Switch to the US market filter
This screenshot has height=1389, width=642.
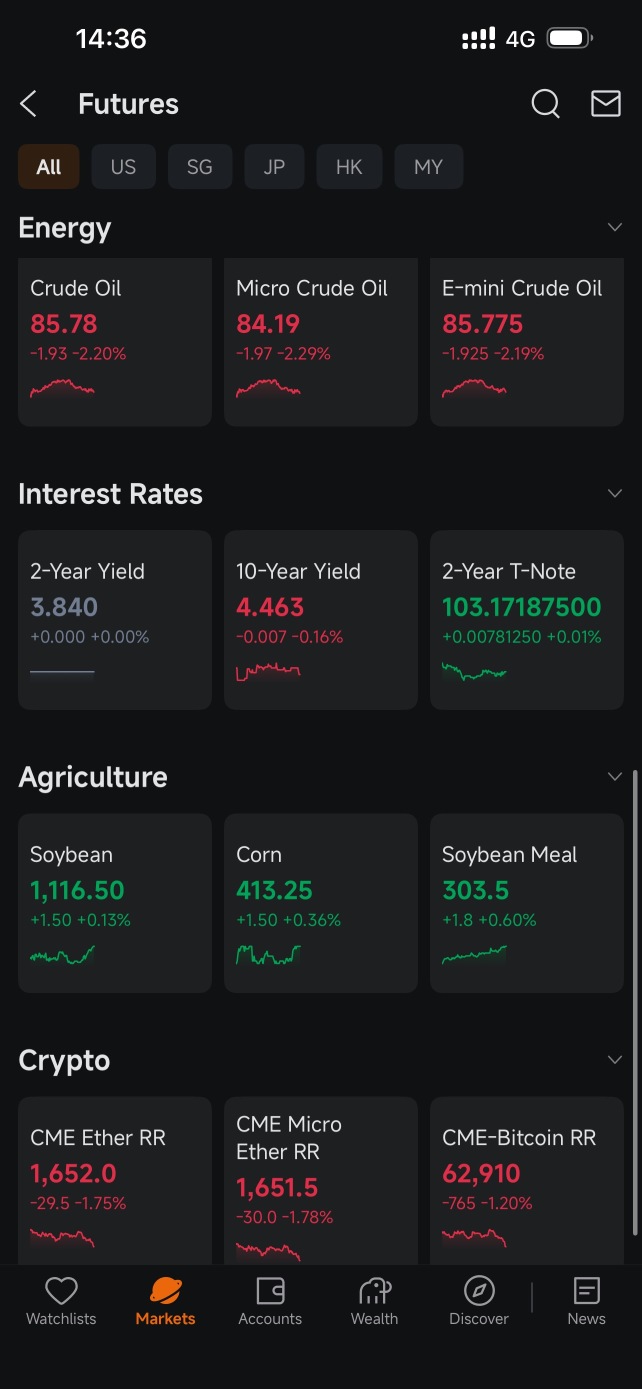[x=123, y=167]
